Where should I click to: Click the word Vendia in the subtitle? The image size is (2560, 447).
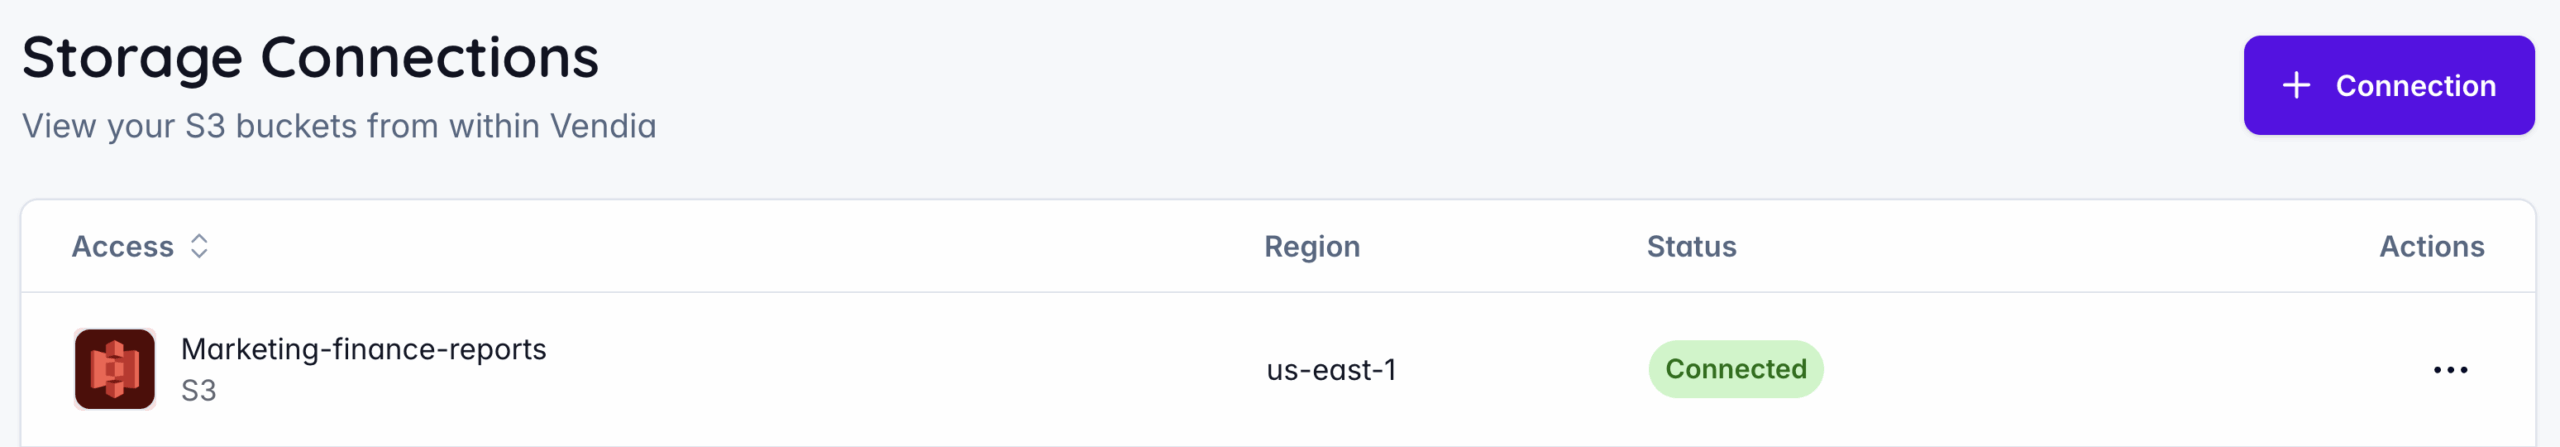[x=603, y=126]
